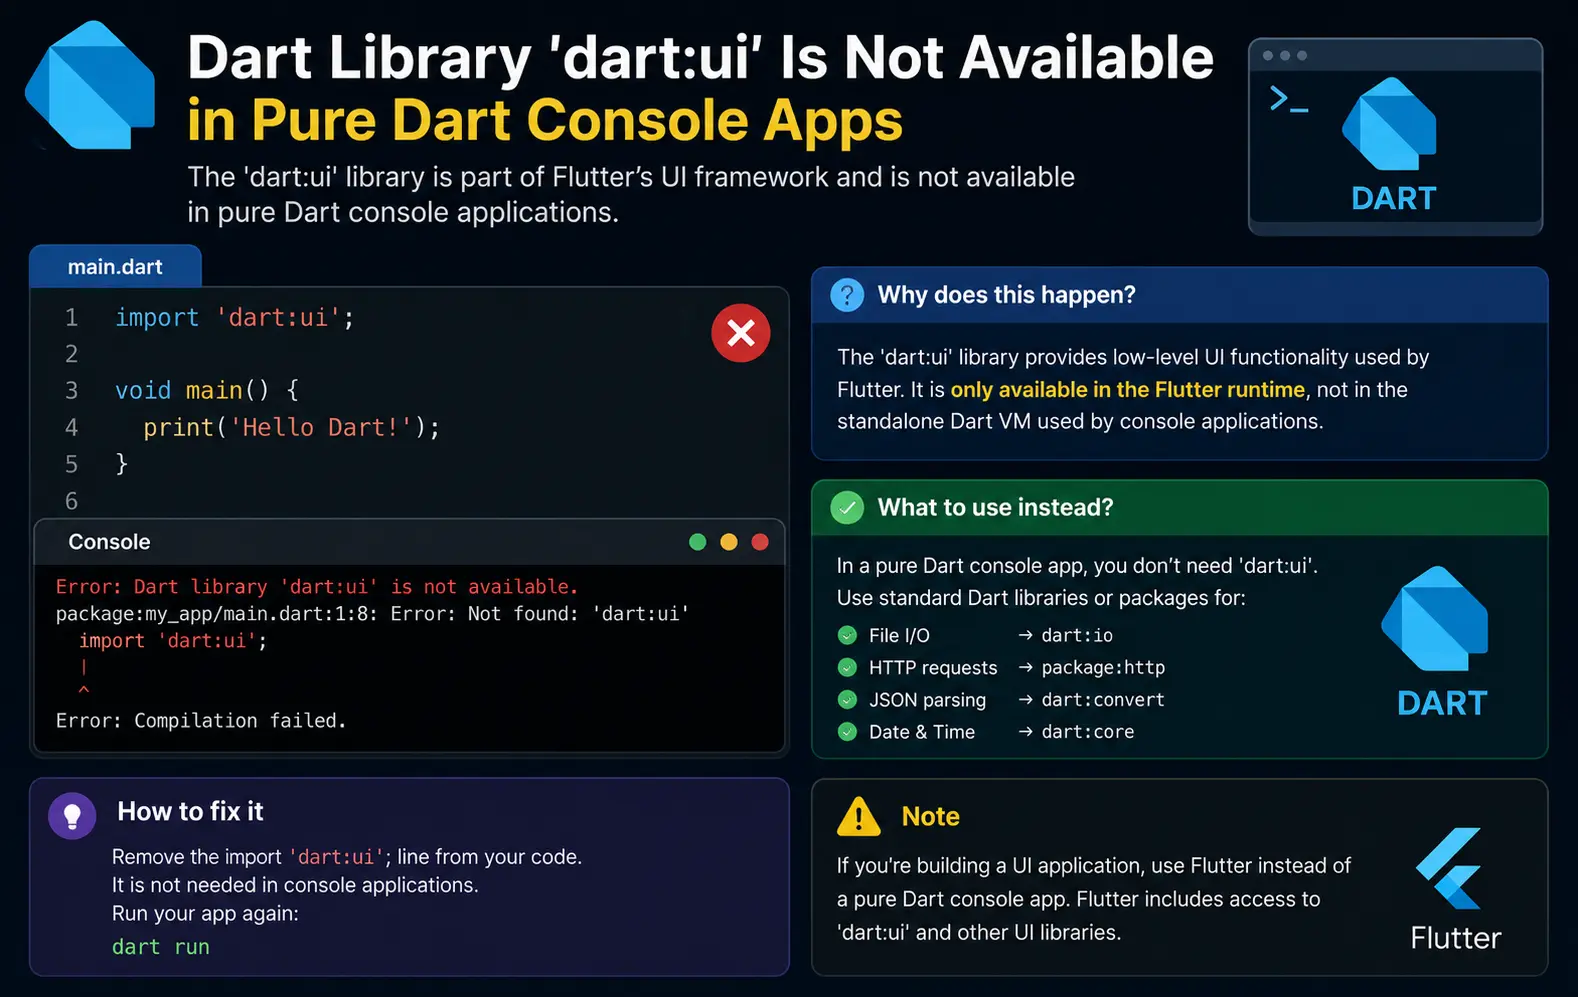Click the arrow pointing to dart:core
The height and width of the screenshot is (997, 1578).
point(1025,731)
